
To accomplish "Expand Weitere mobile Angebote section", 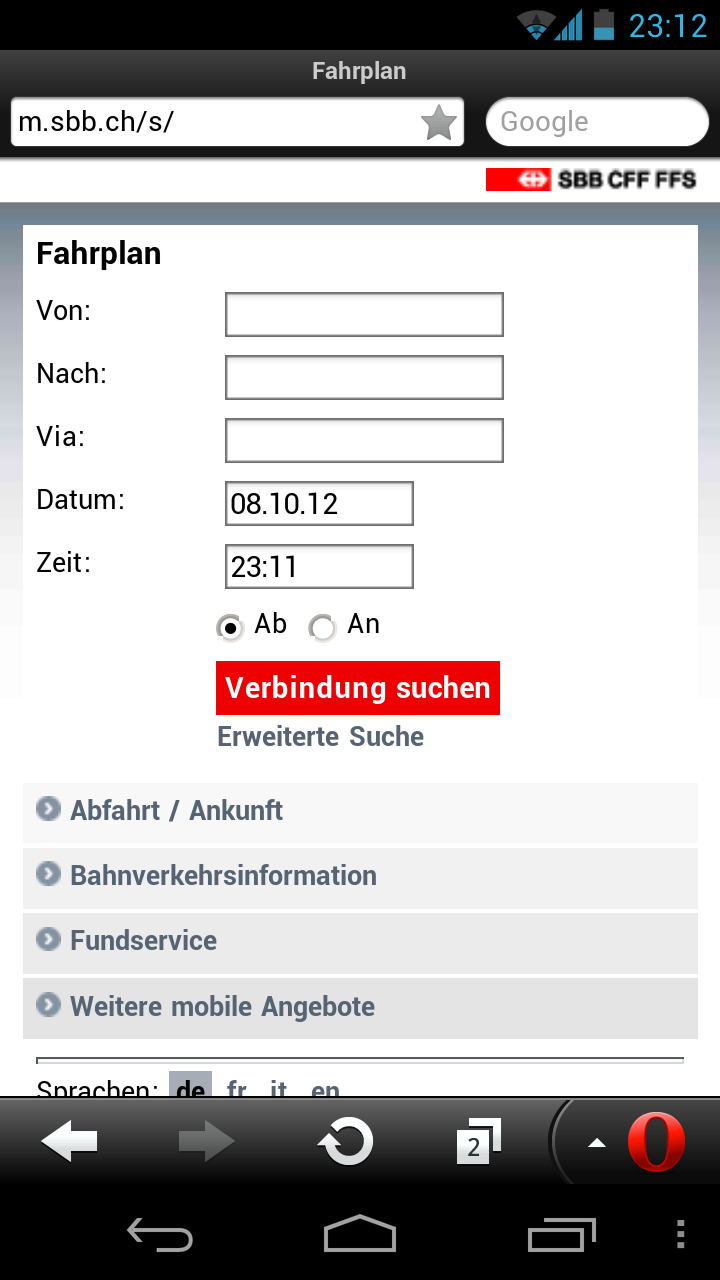I will [x=222, y=1006].
